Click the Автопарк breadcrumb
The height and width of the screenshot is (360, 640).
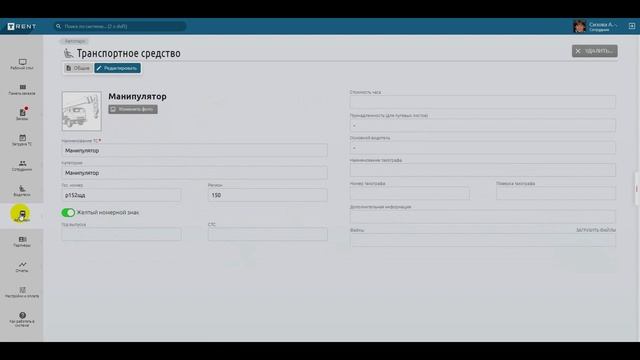[75, 41]
